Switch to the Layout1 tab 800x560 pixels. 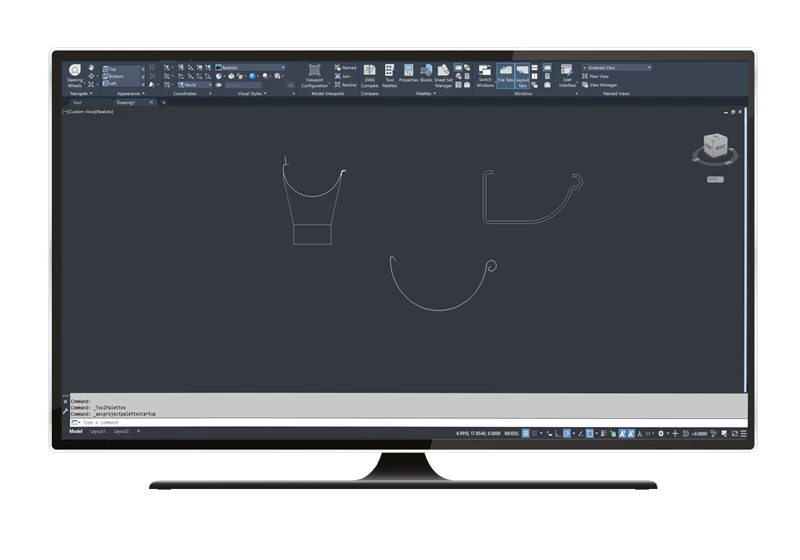pos(98,432)
